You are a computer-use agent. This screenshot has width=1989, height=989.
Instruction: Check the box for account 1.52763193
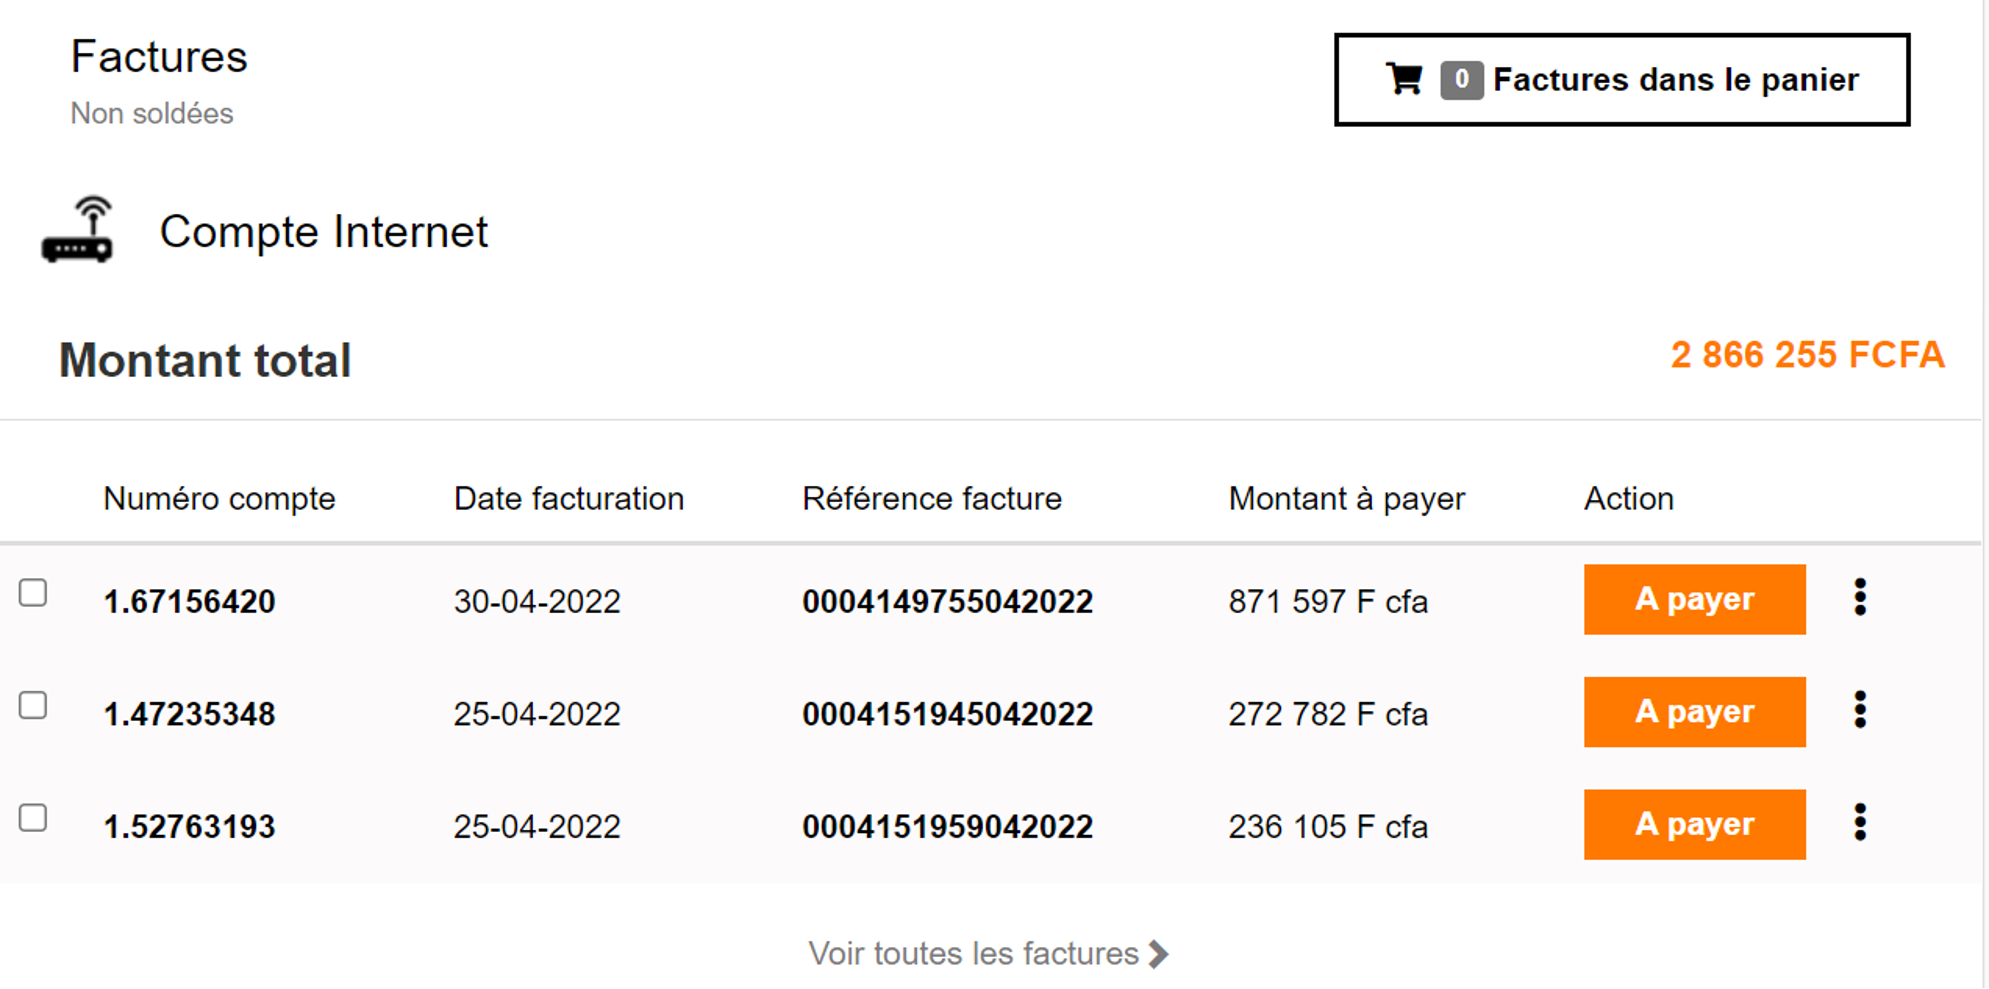tap(33, 818)
